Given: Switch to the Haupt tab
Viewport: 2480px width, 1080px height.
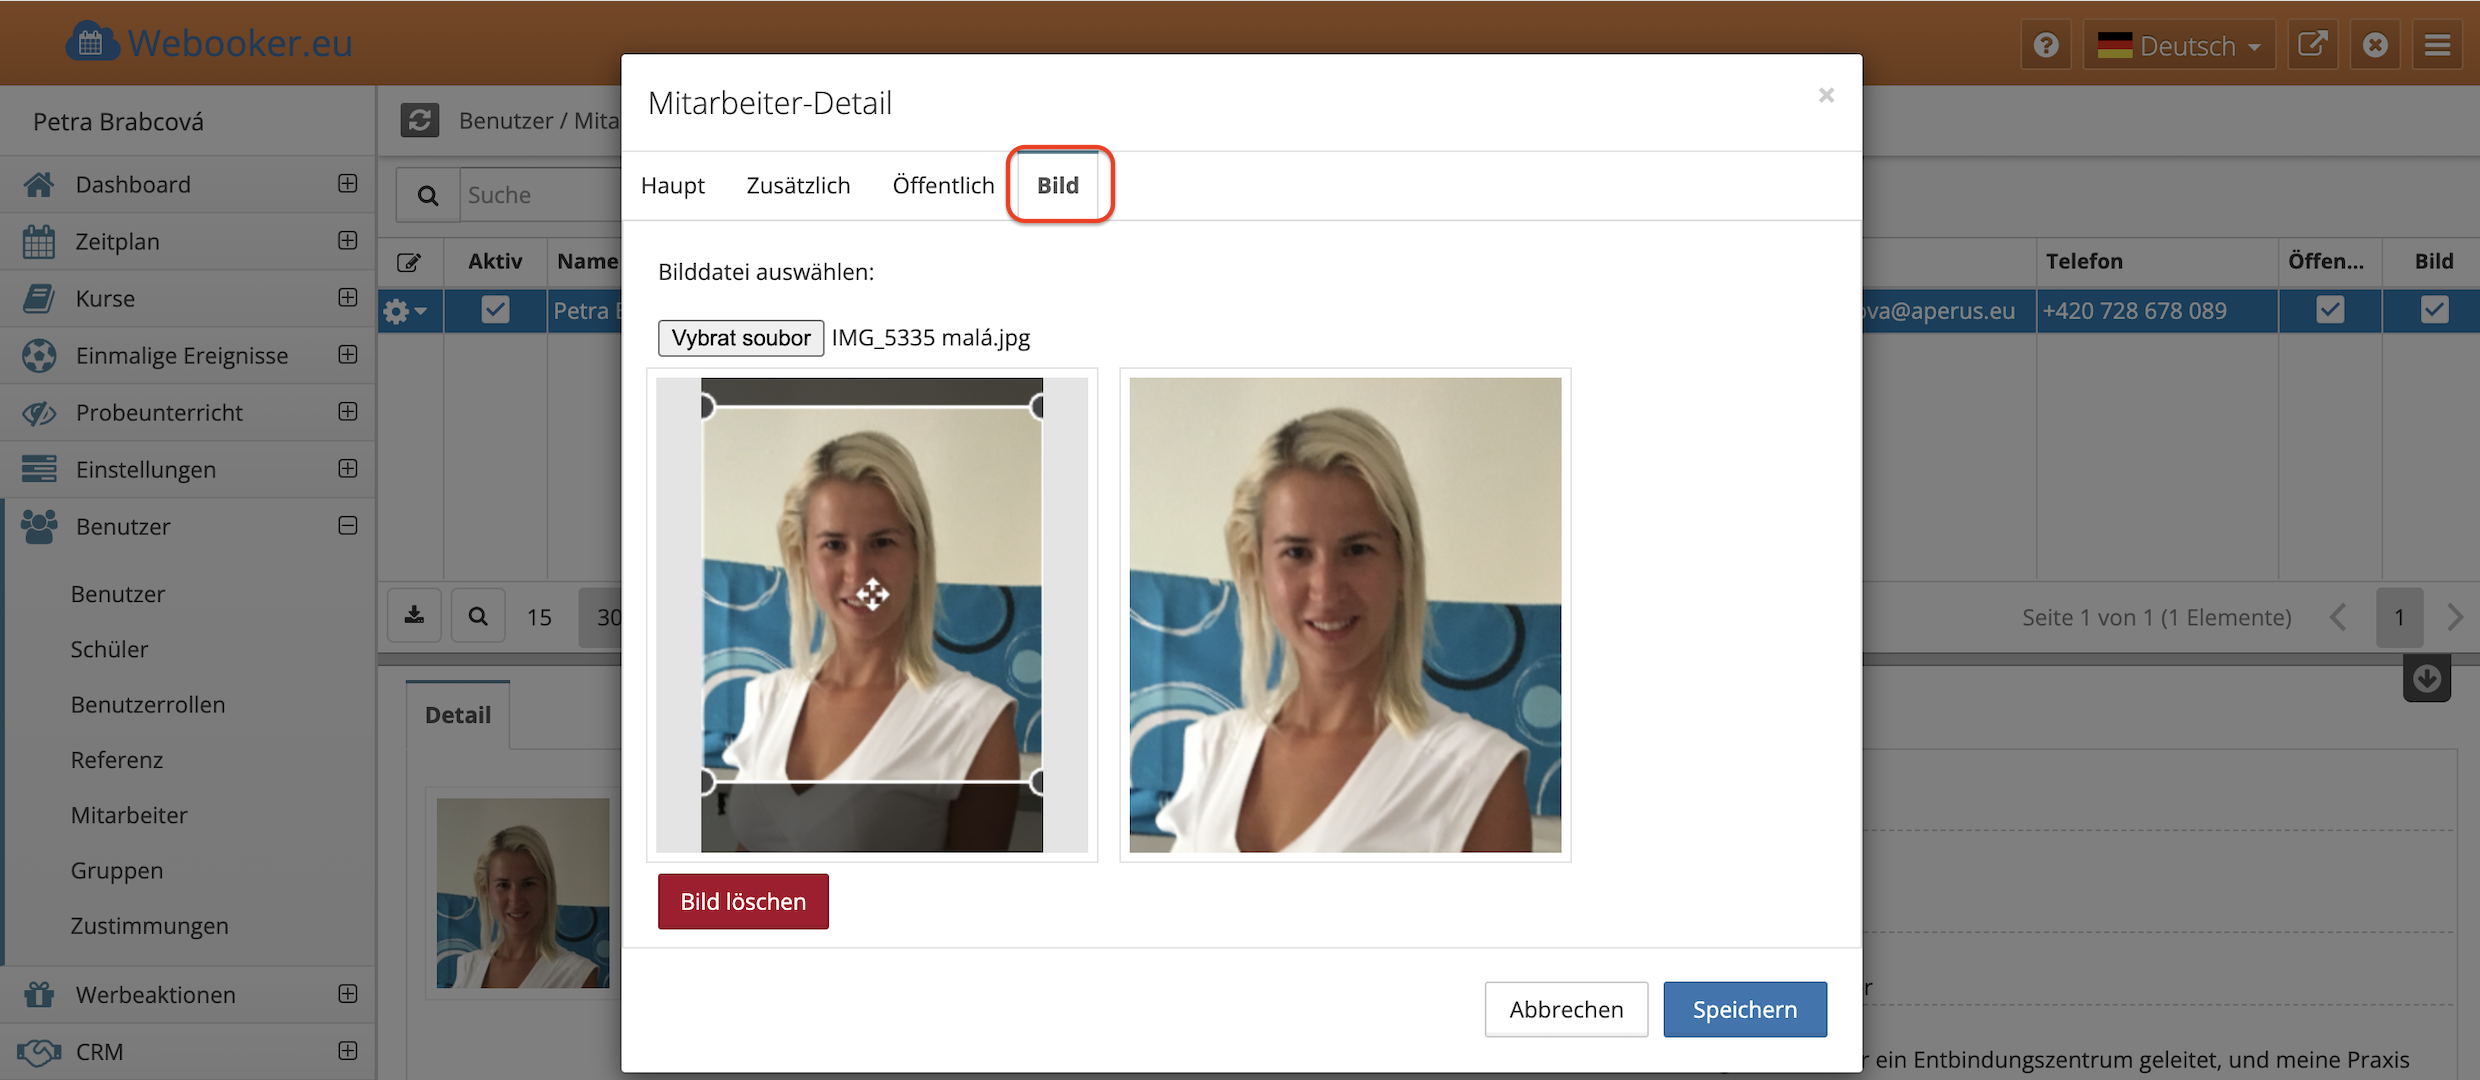Looking at the screenshot, I should (x=672, y=186).
